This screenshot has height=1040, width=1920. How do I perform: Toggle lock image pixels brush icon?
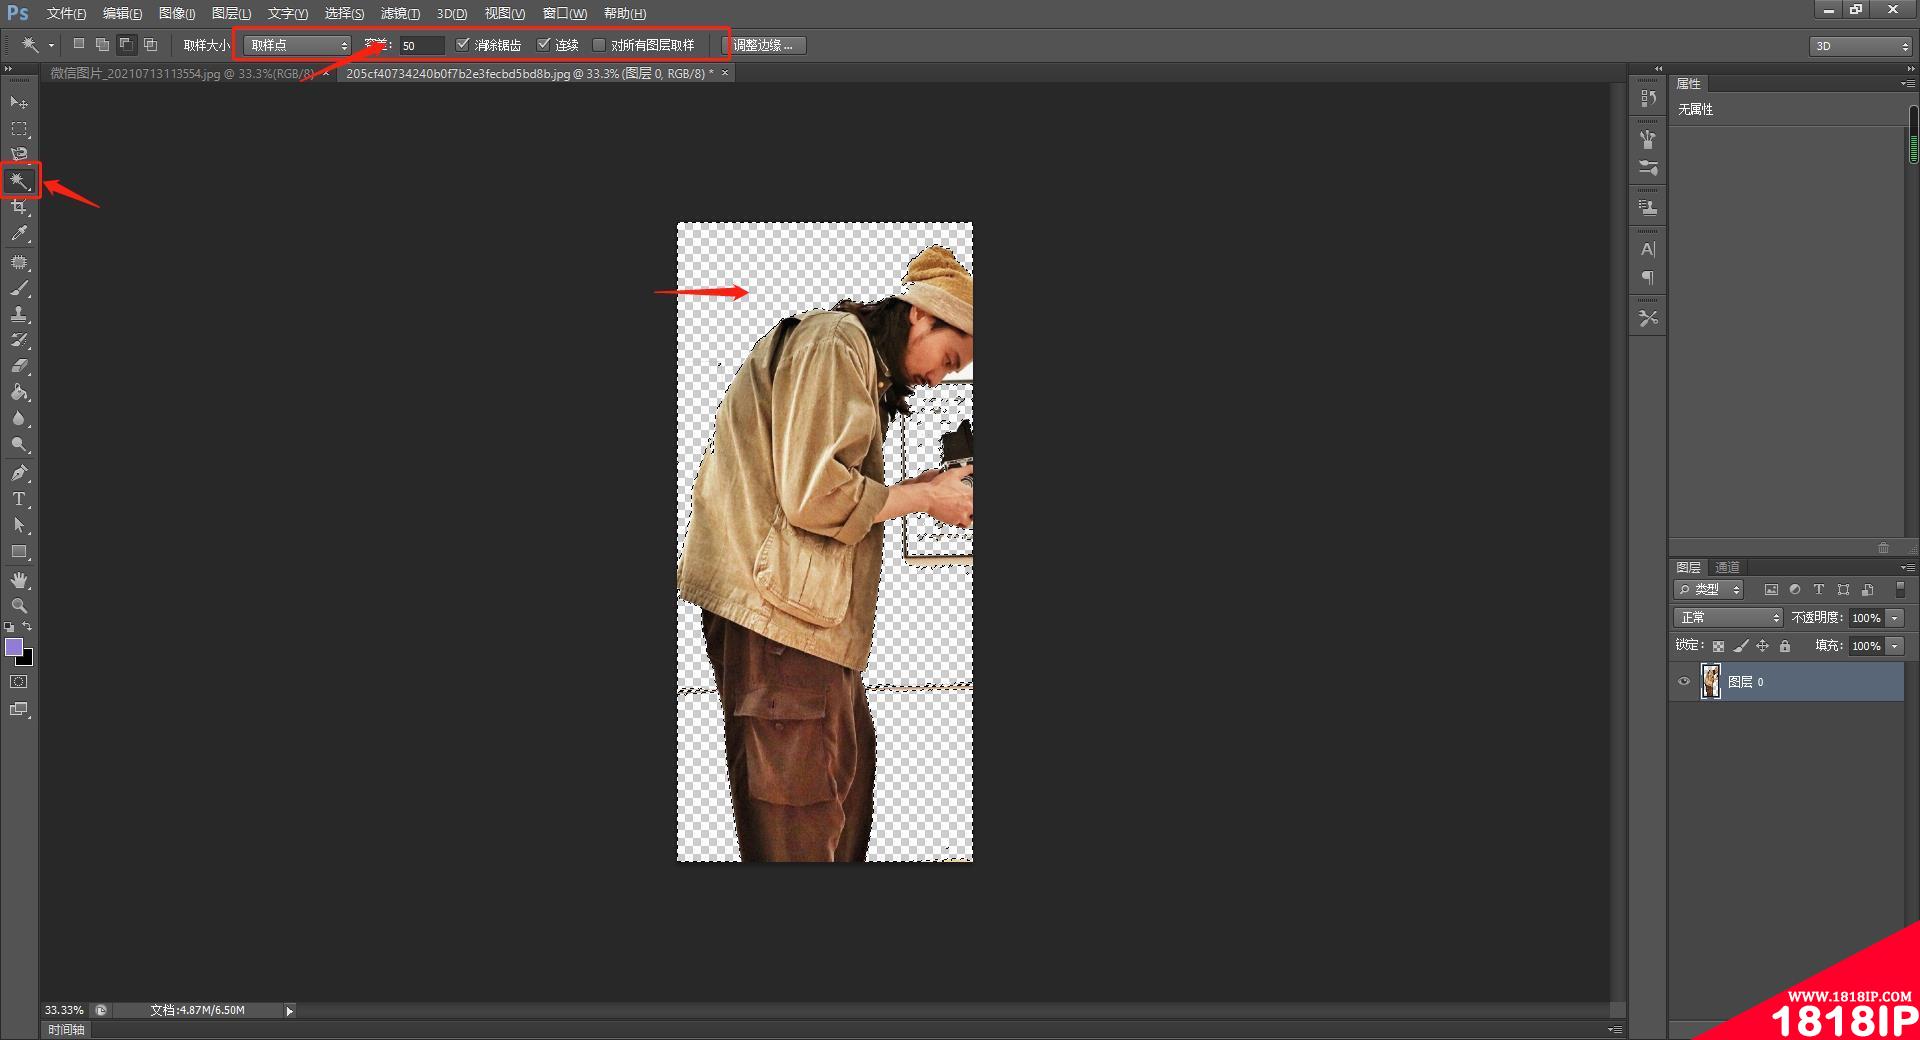(1741, 646)
